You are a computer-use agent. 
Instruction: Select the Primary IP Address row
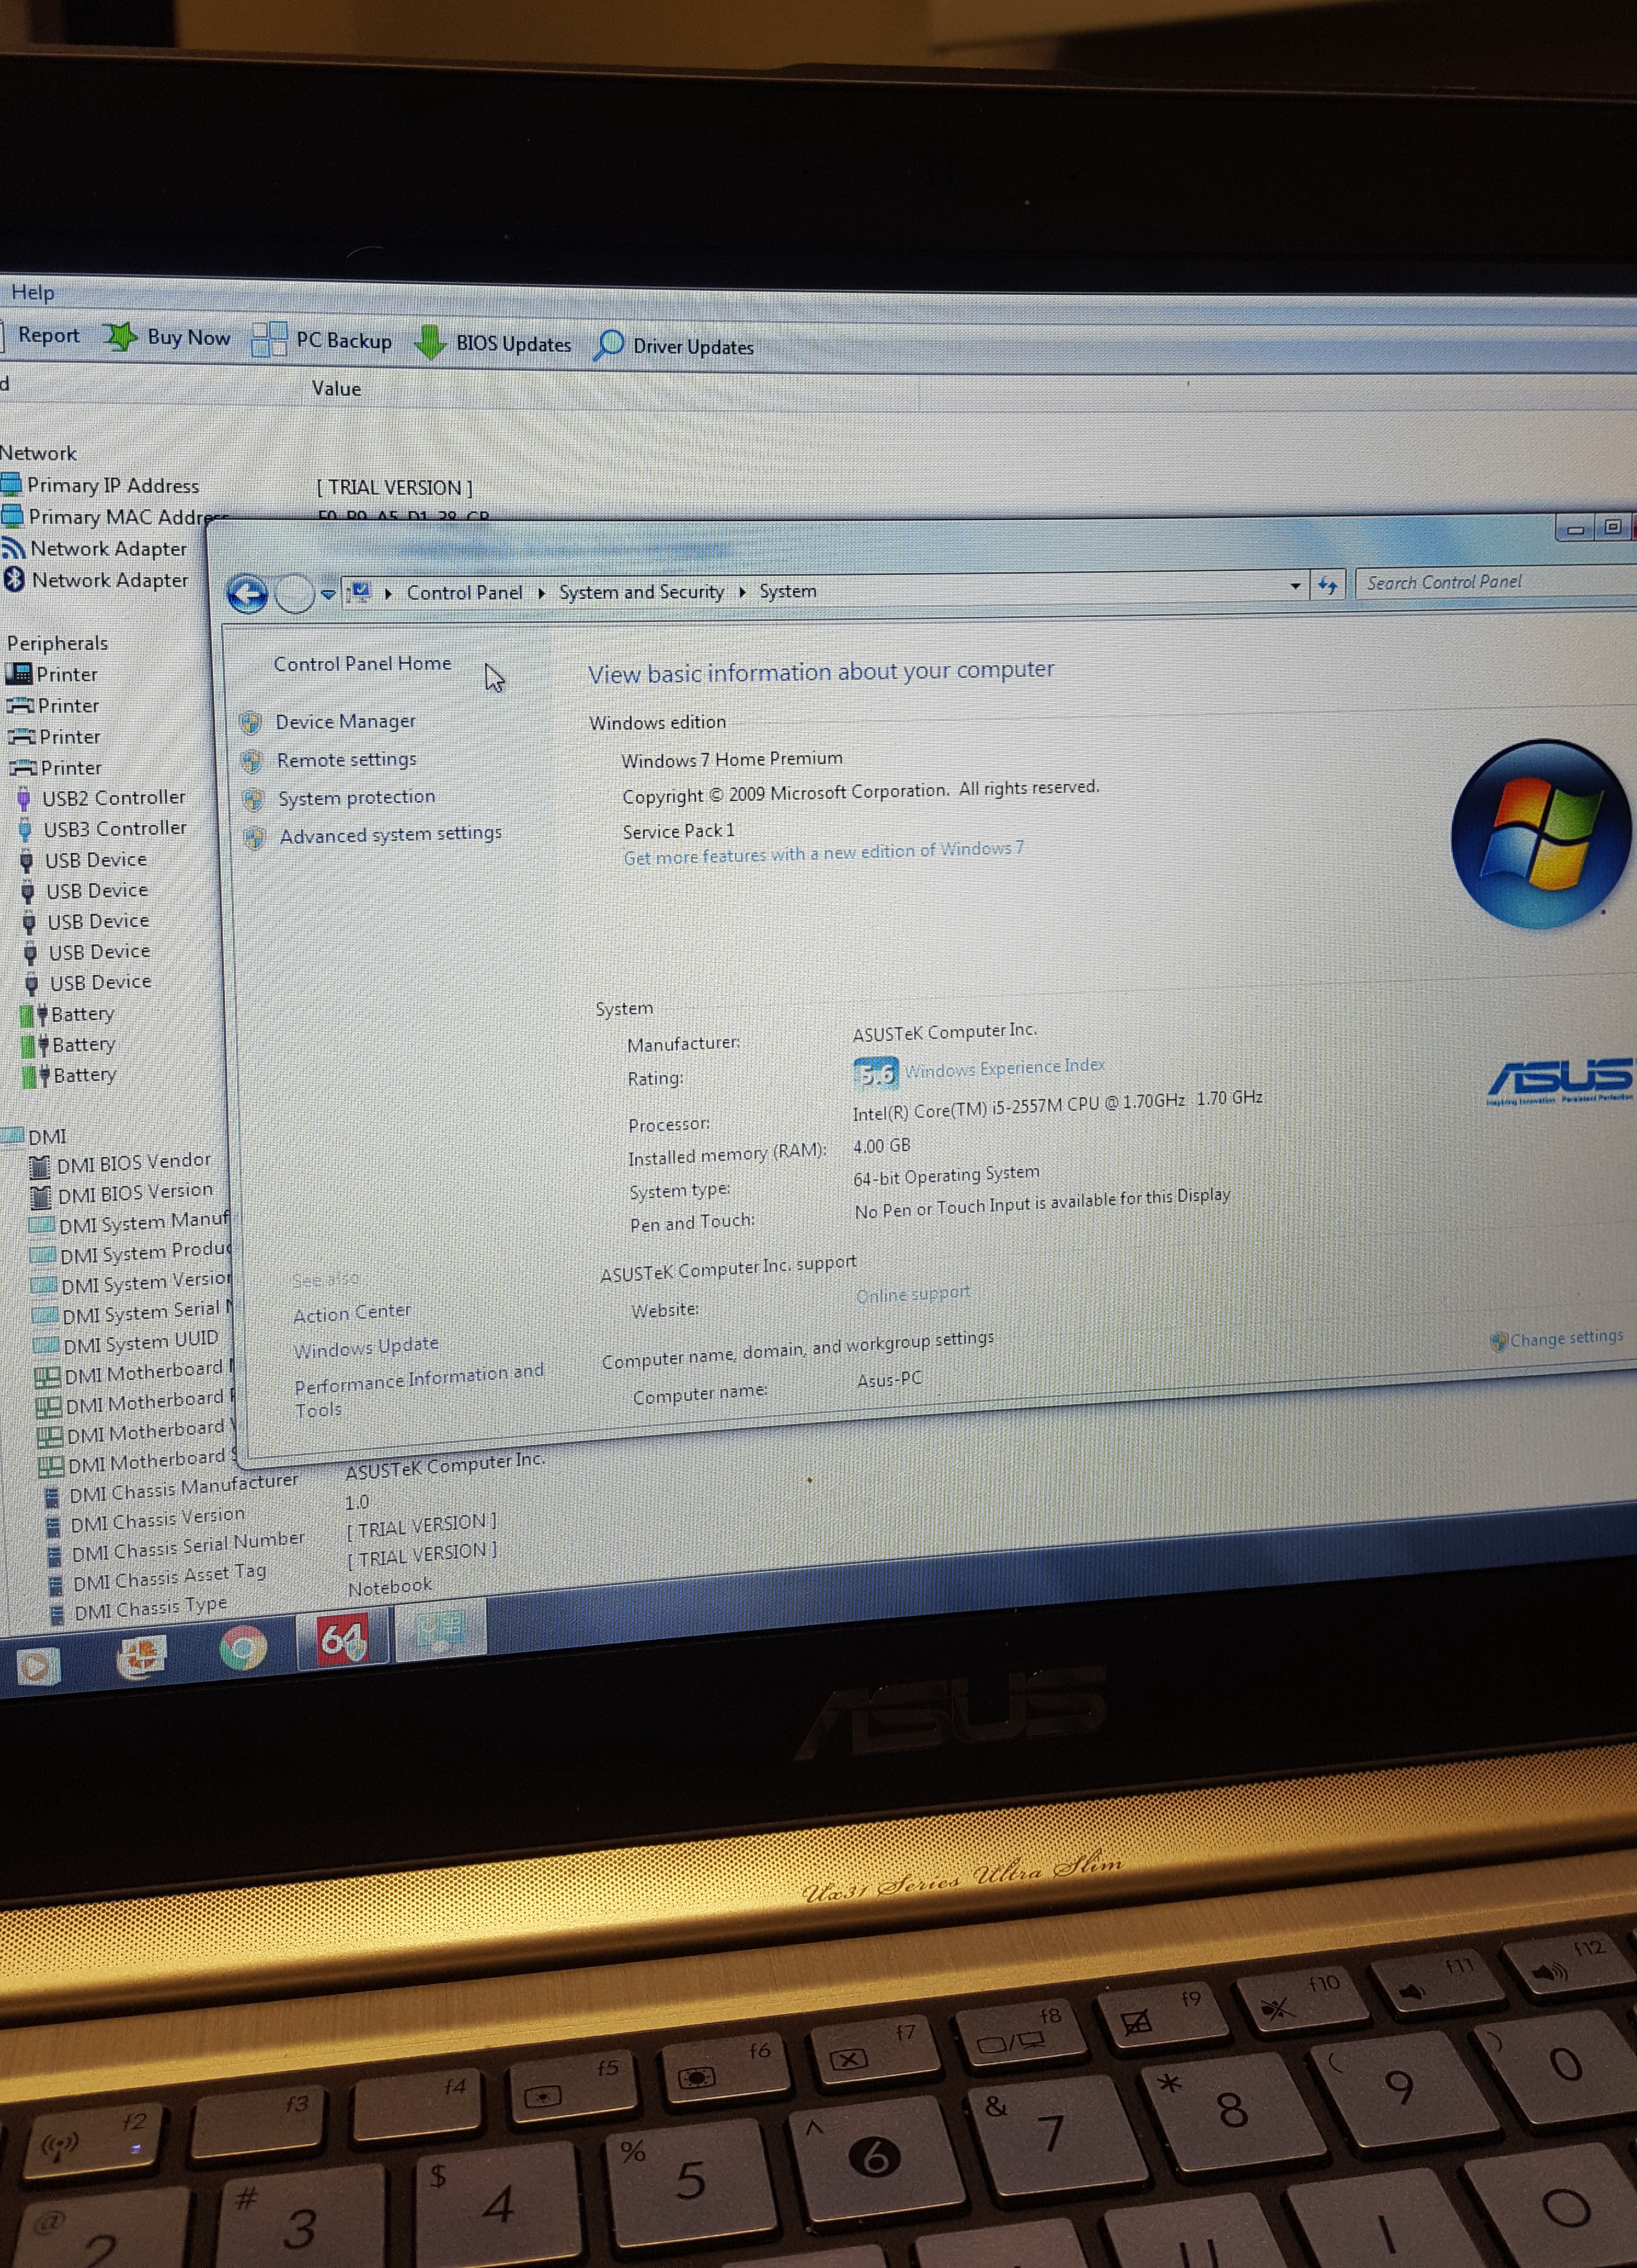pyautogui.click(x=236, y=486)
